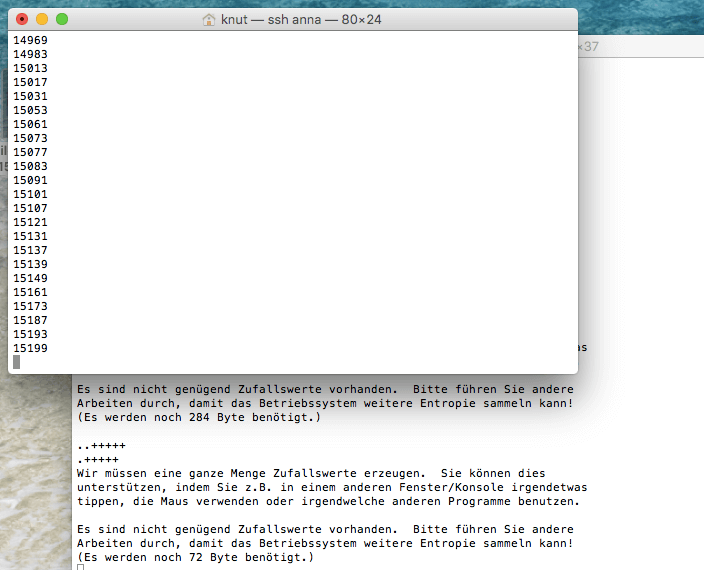Select the number 15121 in the terminal

30,222
